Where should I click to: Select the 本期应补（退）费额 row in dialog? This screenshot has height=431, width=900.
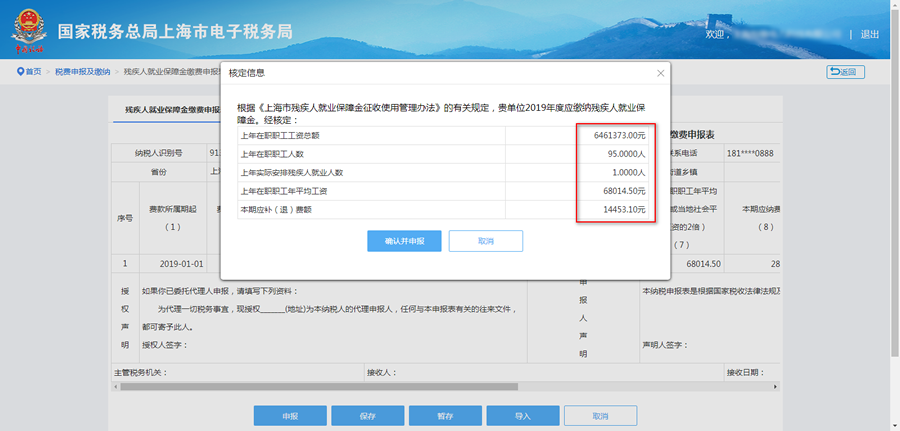(x=440, y=209)
